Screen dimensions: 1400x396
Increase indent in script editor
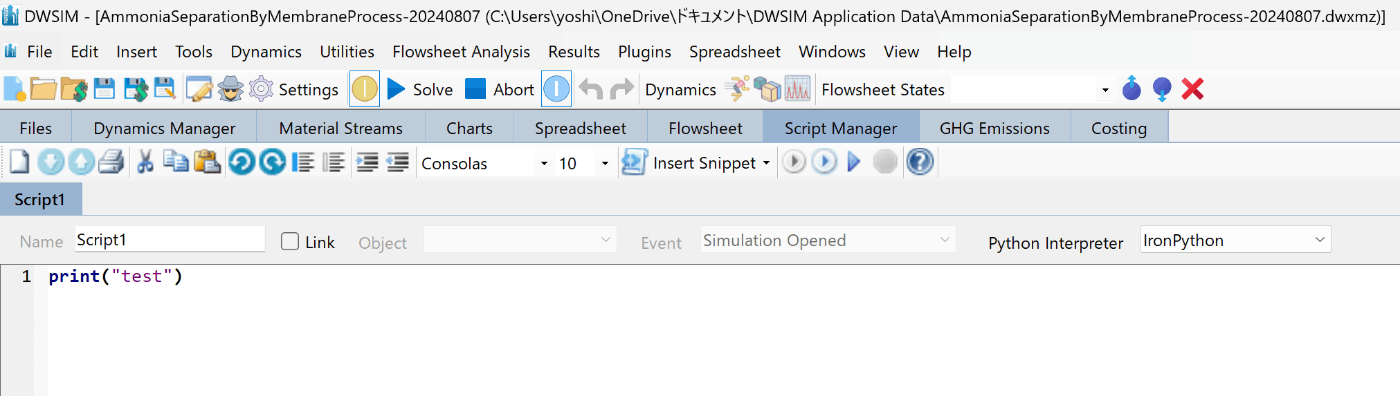point(368,162)
